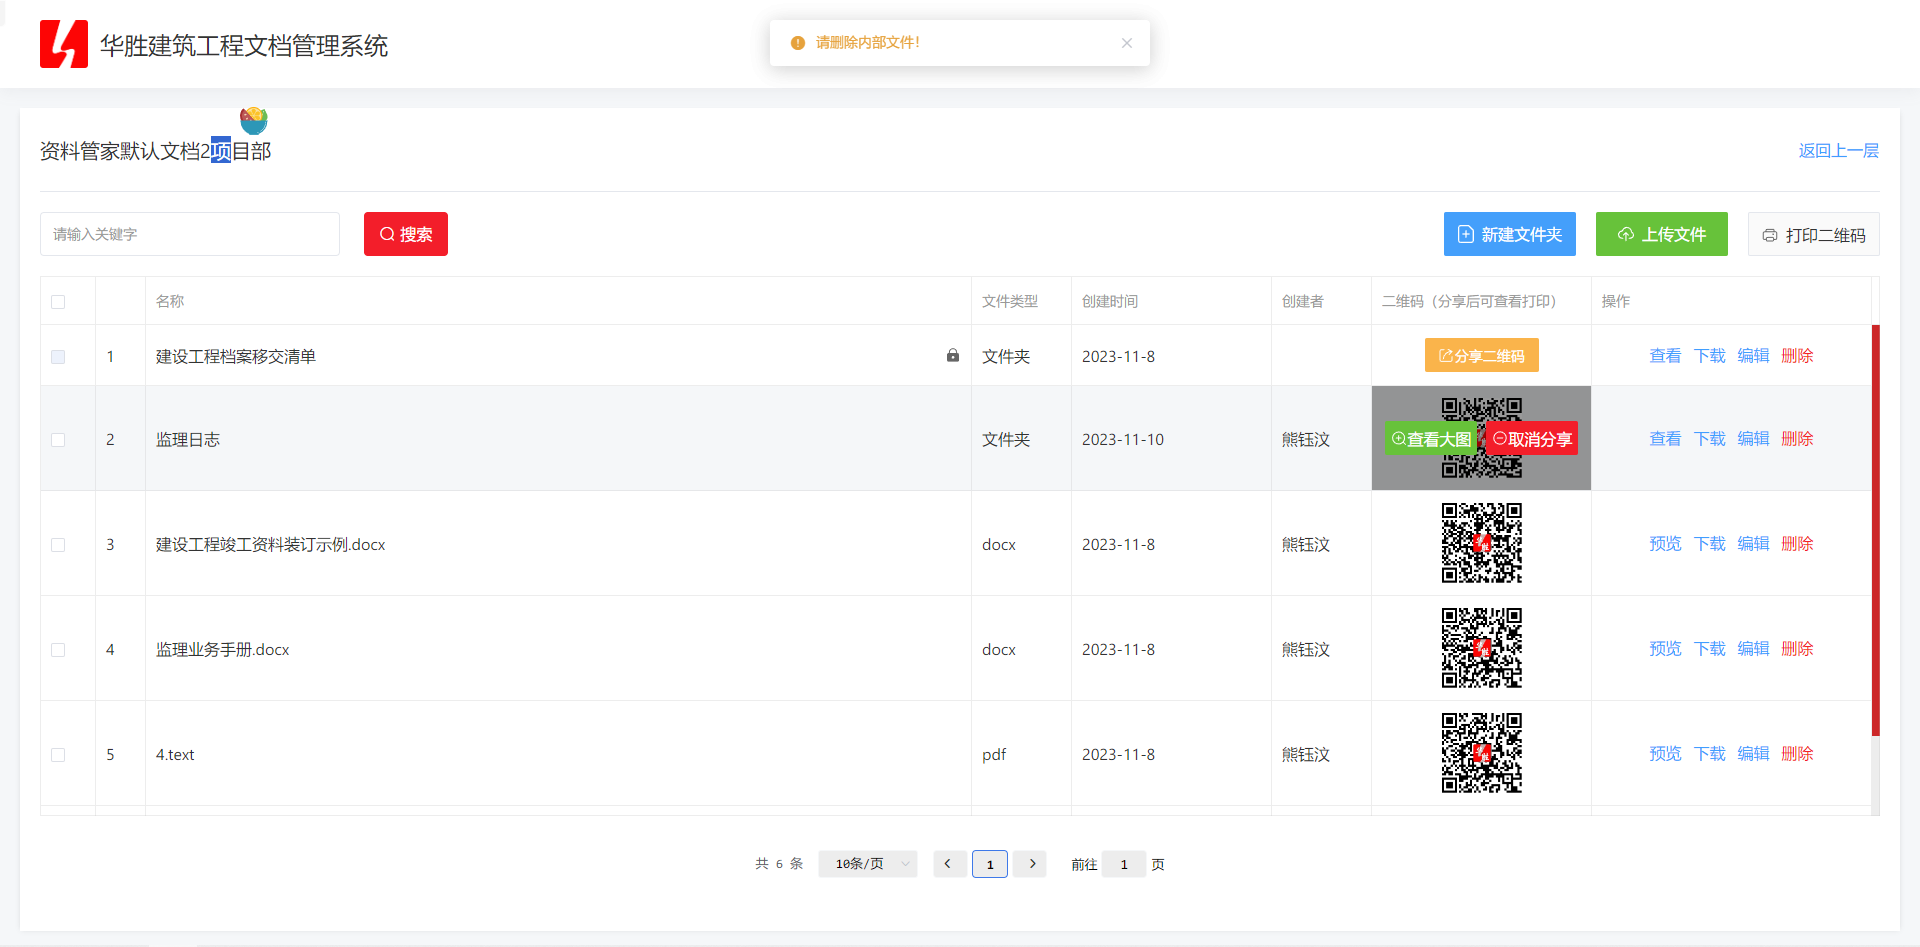Click the 文件类型 column header

click(1010, 301)
